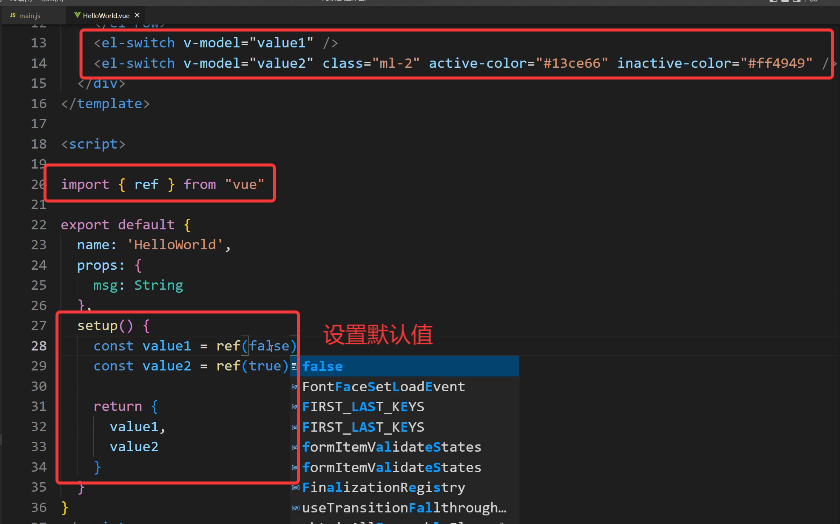840x524 pixels.
Task: Click the variable icon beside FontFaceSetLoadEvent
Action: click(x=295, y=387)
